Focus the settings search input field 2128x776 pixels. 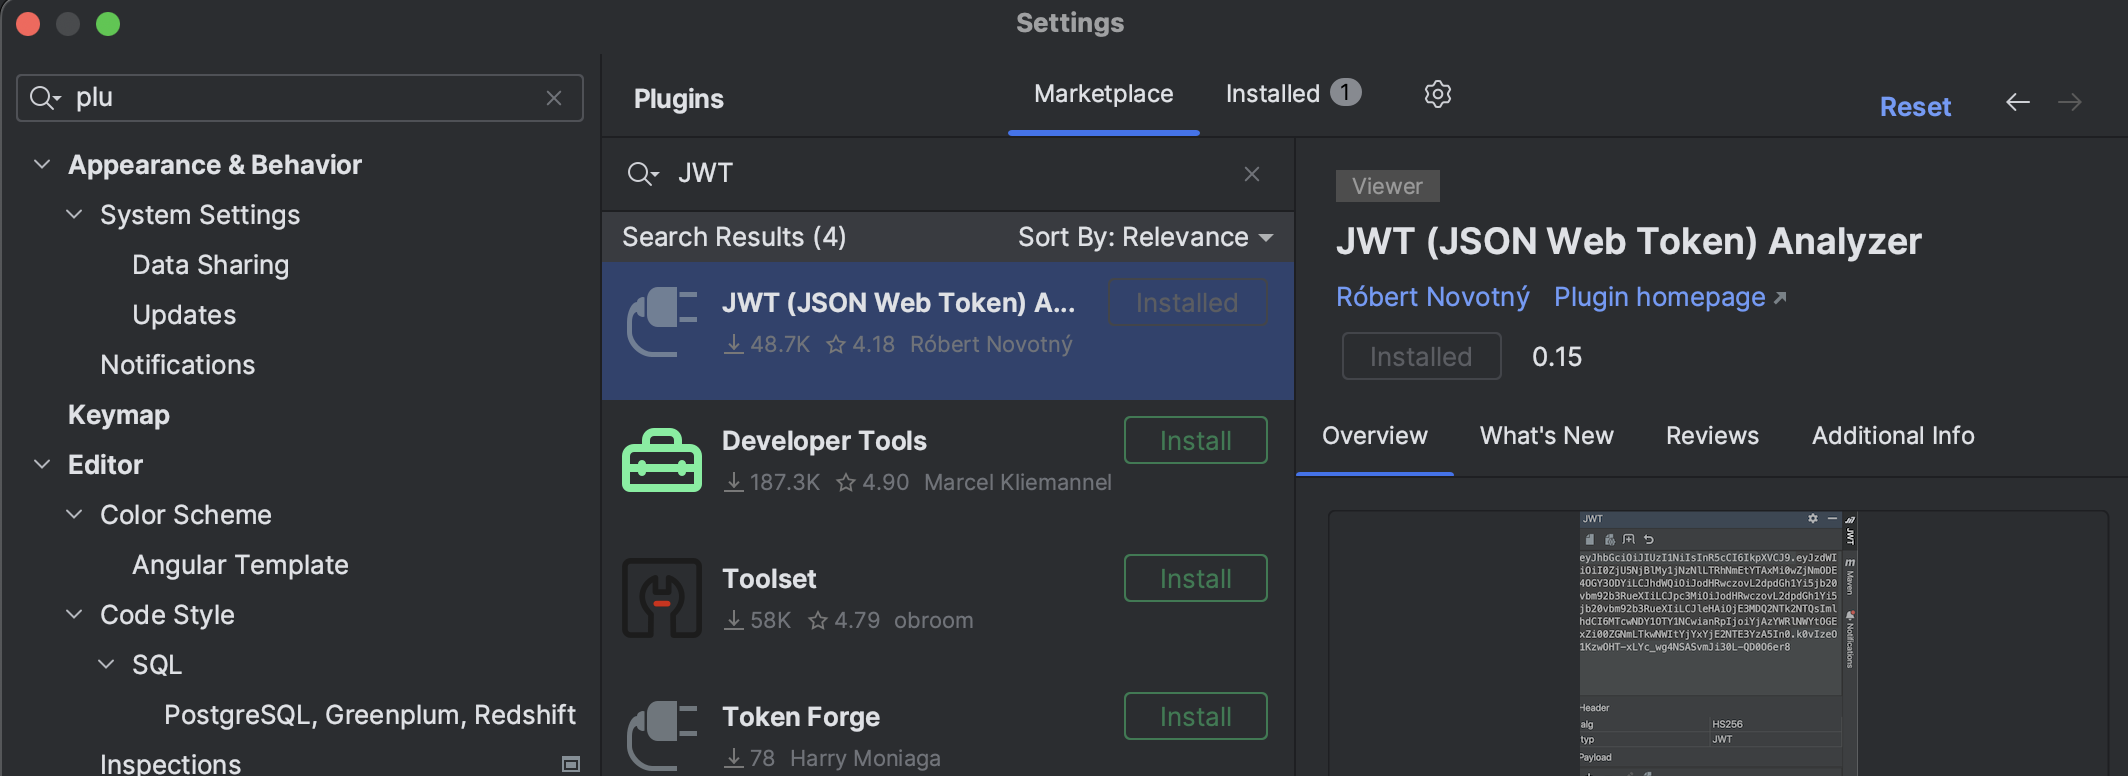300,98
